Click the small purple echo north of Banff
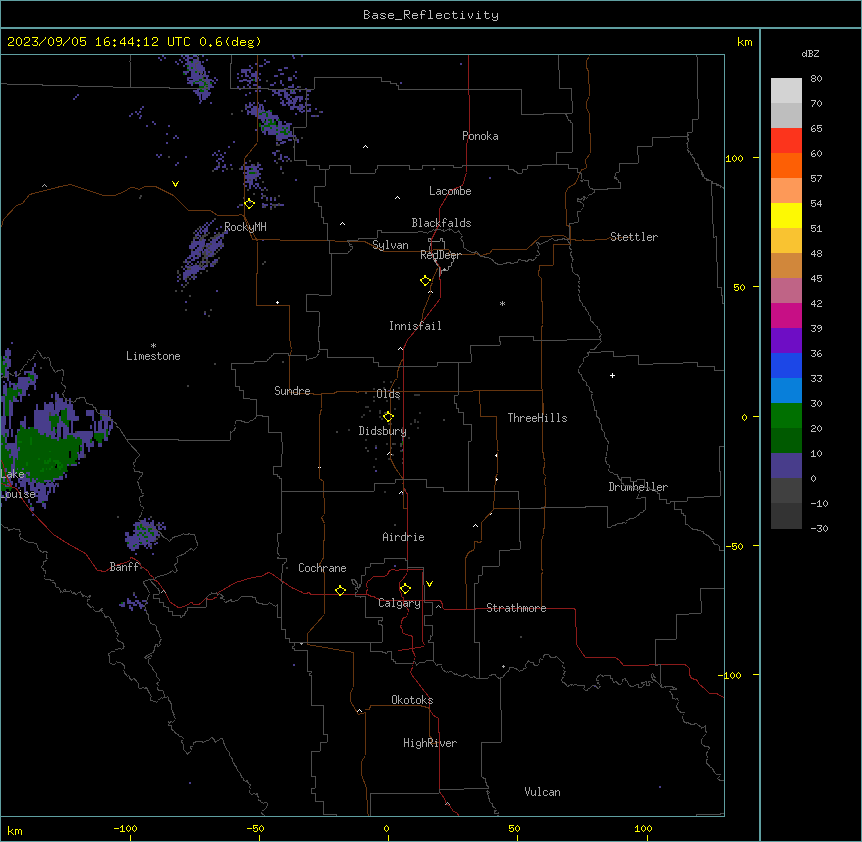Screen dimensions: 862x842 tap(145, 534)
